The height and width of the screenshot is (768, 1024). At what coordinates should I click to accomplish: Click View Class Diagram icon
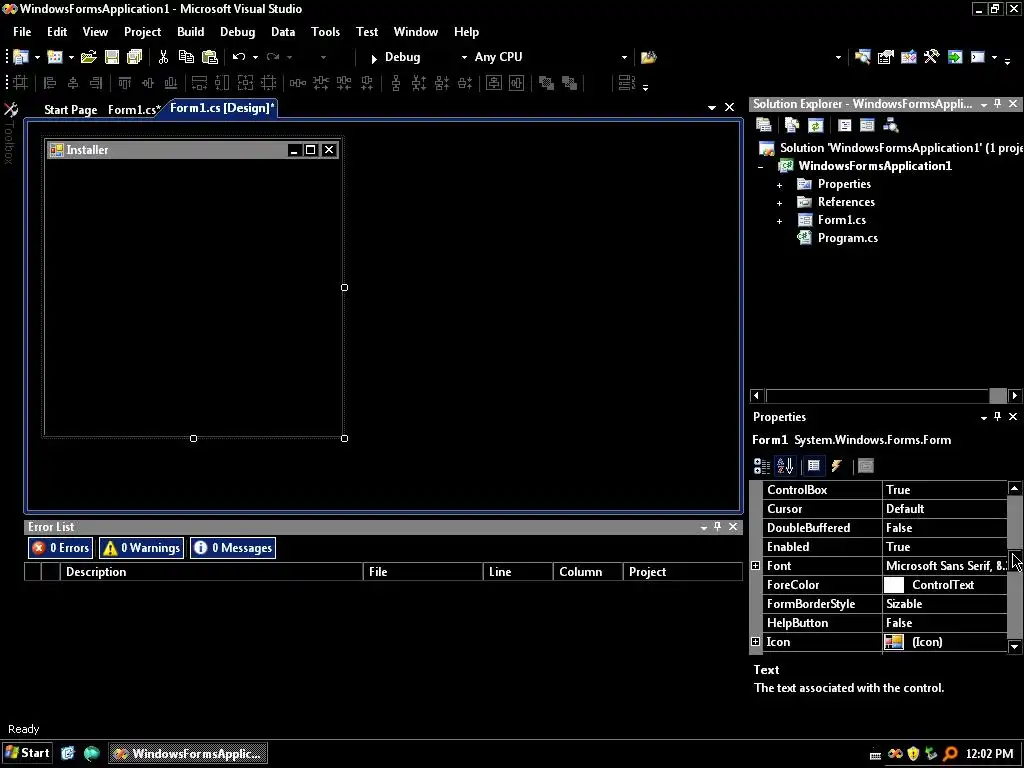coord(890,125)
